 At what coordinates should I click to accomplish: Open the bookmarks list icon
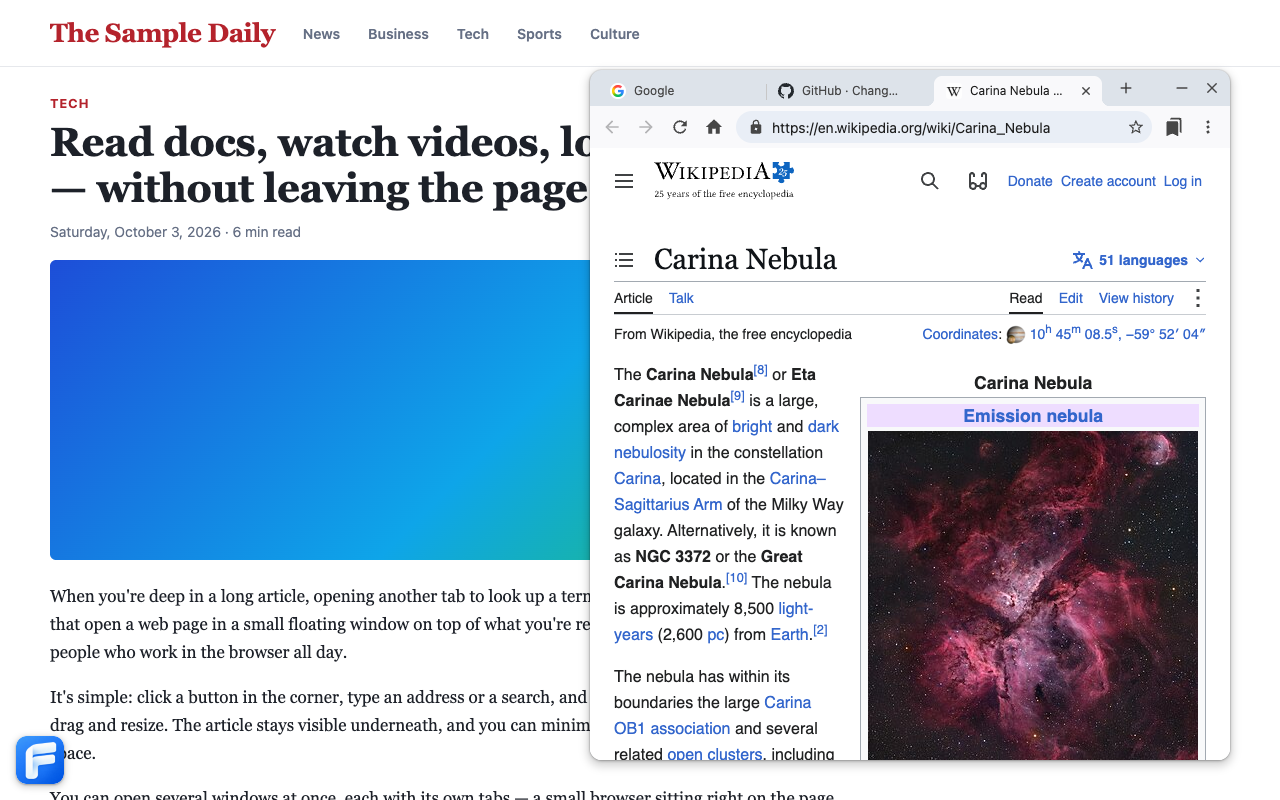1174,127
